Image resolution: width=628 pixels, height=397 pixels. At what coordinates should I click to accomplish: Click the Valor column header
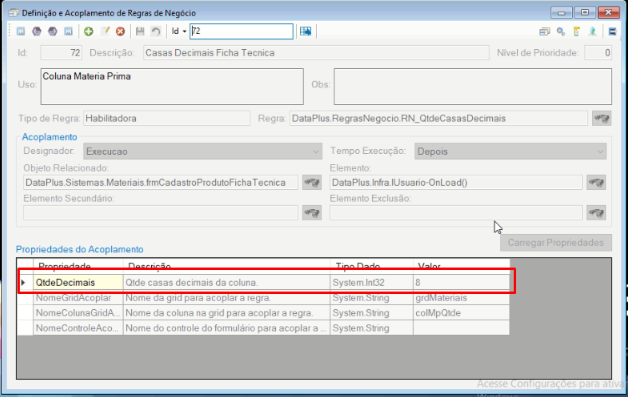point(461,266)
